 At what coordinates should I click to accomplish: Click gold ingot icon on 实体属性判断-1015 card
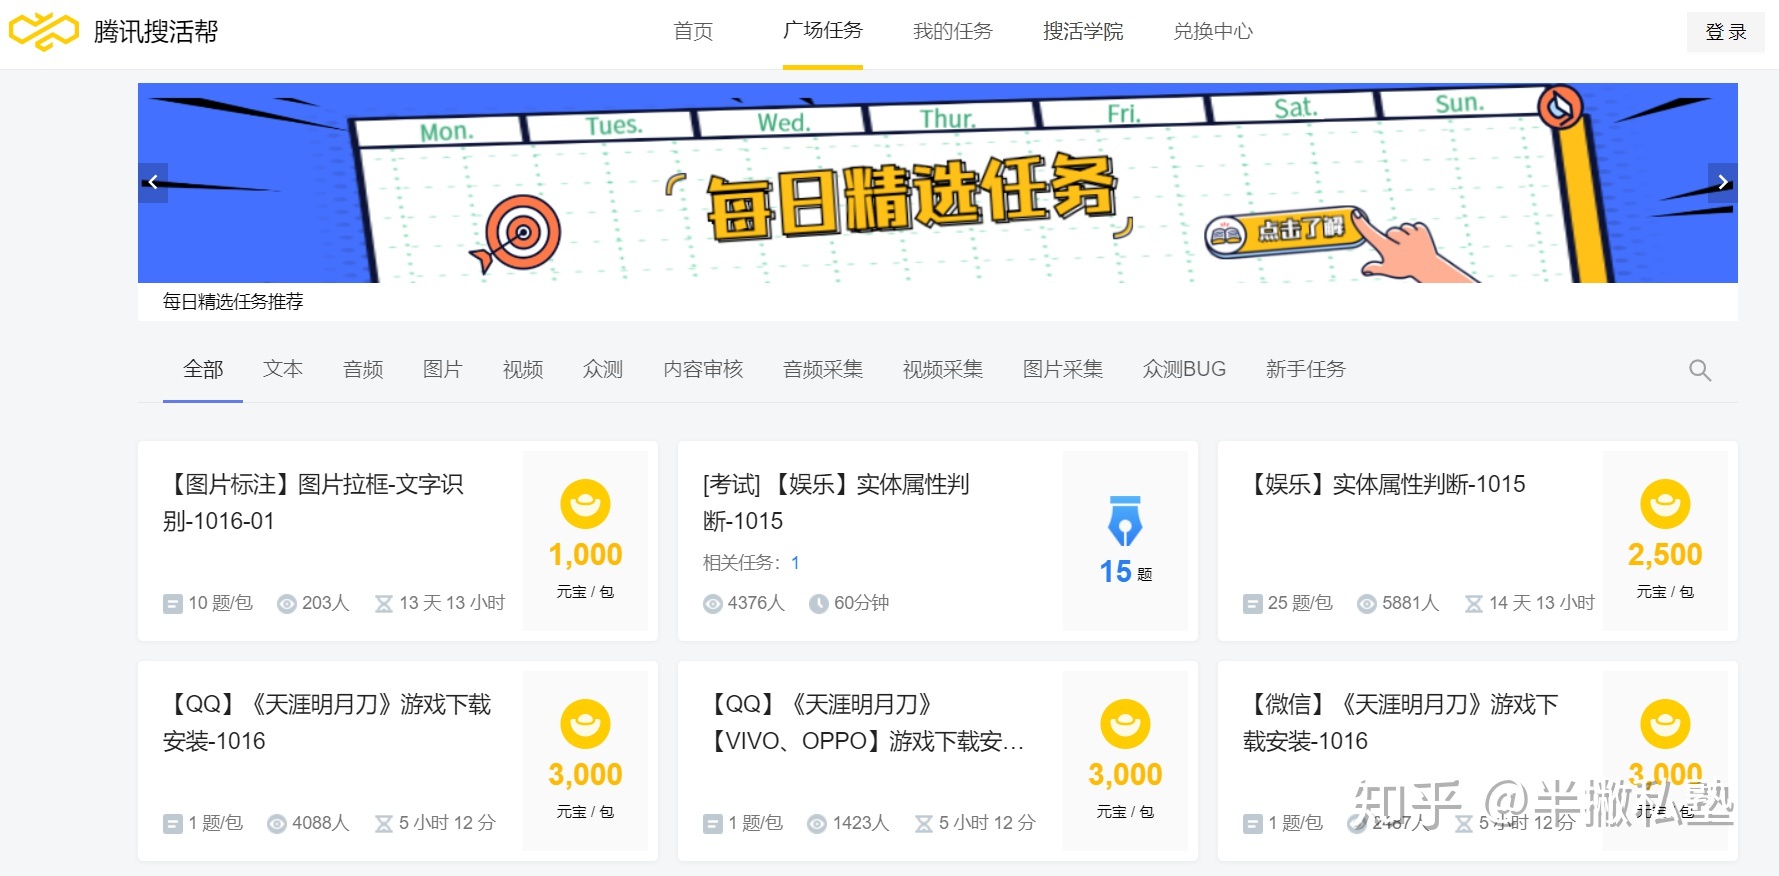[x=1665, y=504]
